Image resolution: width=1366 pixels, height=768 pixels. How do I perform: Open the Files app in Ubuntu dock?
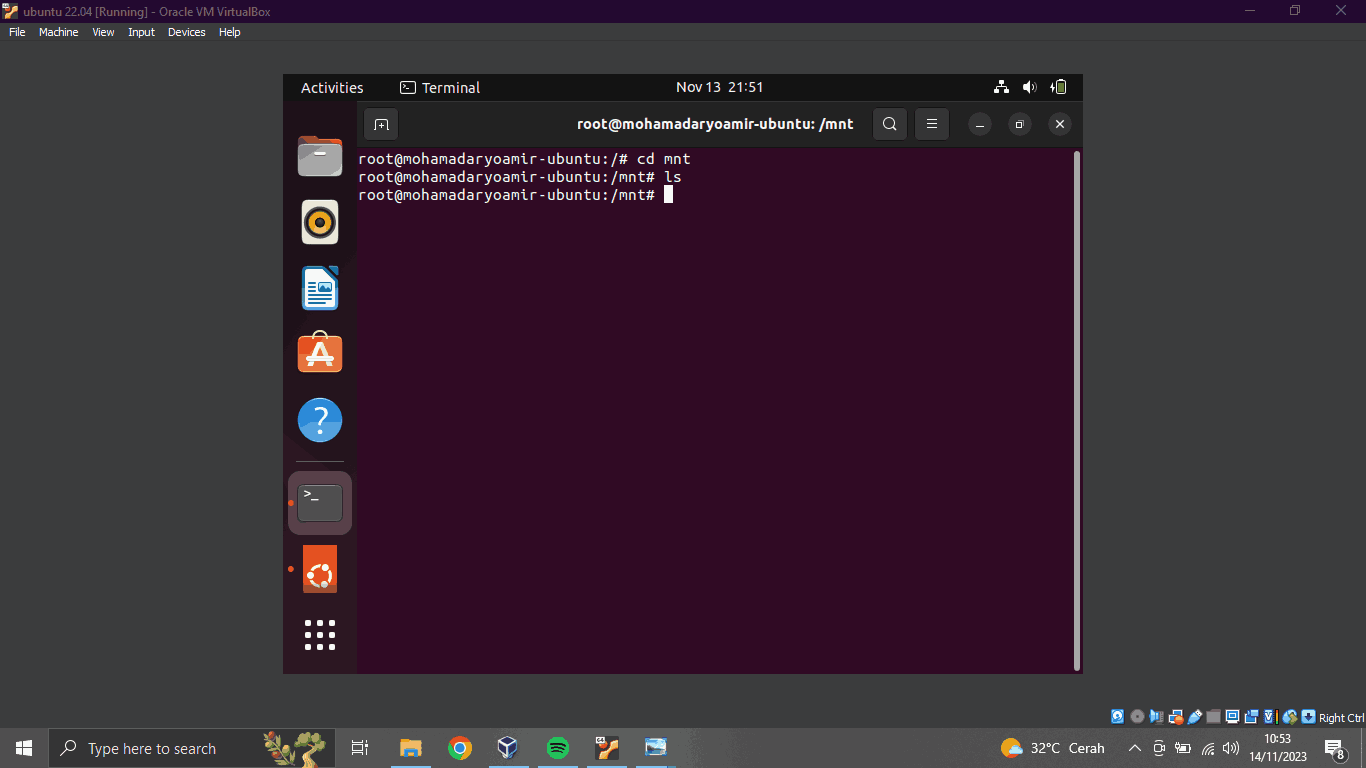click(320, 156)
